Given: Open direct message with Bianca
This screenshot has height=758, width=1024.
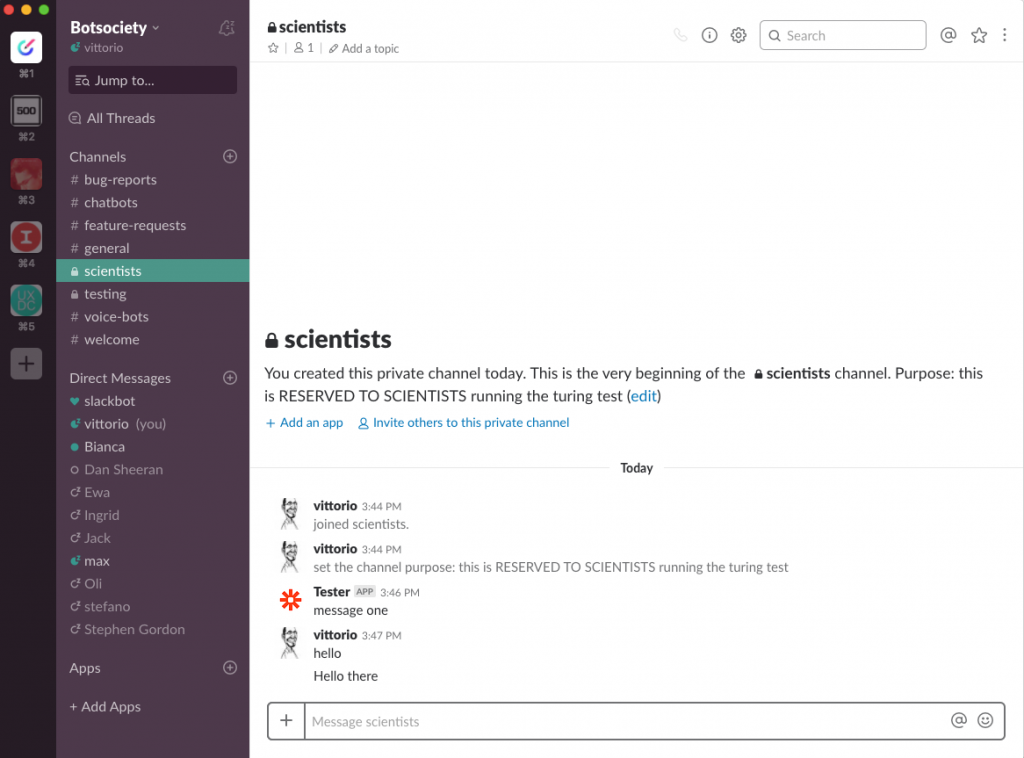Looking at the screenshot, I should pos(153,447).
